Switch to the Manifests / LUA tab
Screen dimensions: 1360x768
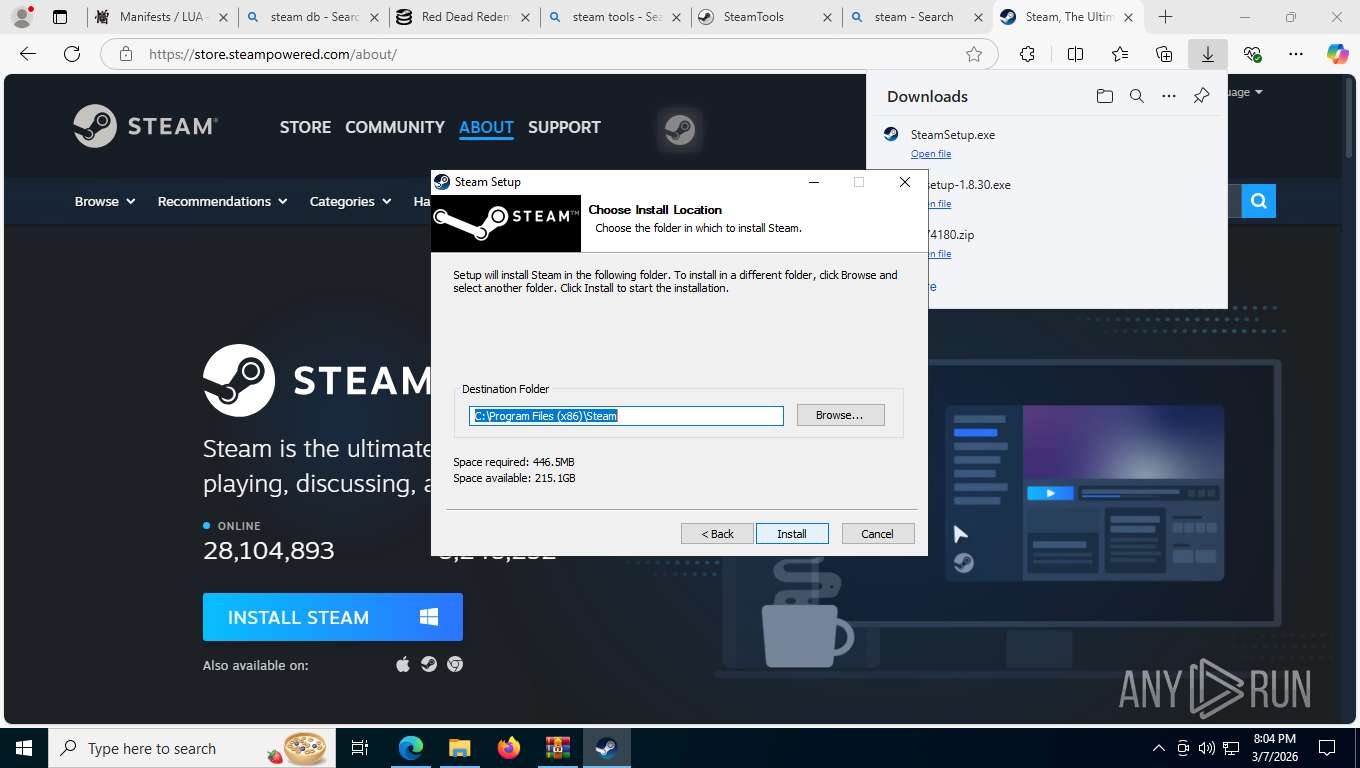(x=162, y=17)
